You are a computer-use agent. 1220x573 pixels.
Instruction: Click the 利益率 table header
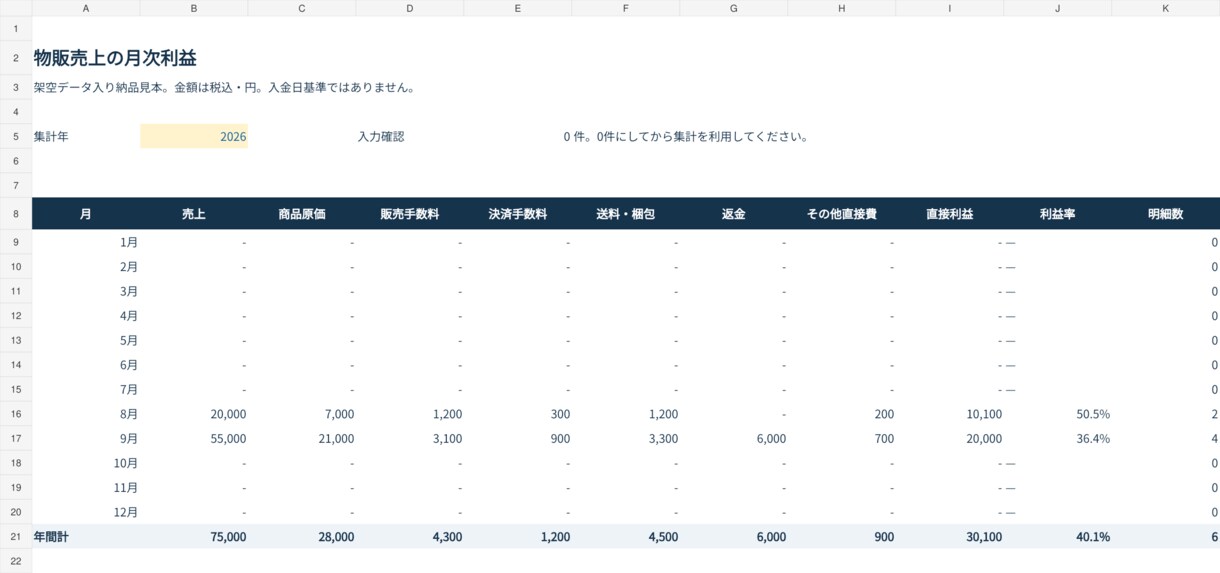[x=1058, y=214]
